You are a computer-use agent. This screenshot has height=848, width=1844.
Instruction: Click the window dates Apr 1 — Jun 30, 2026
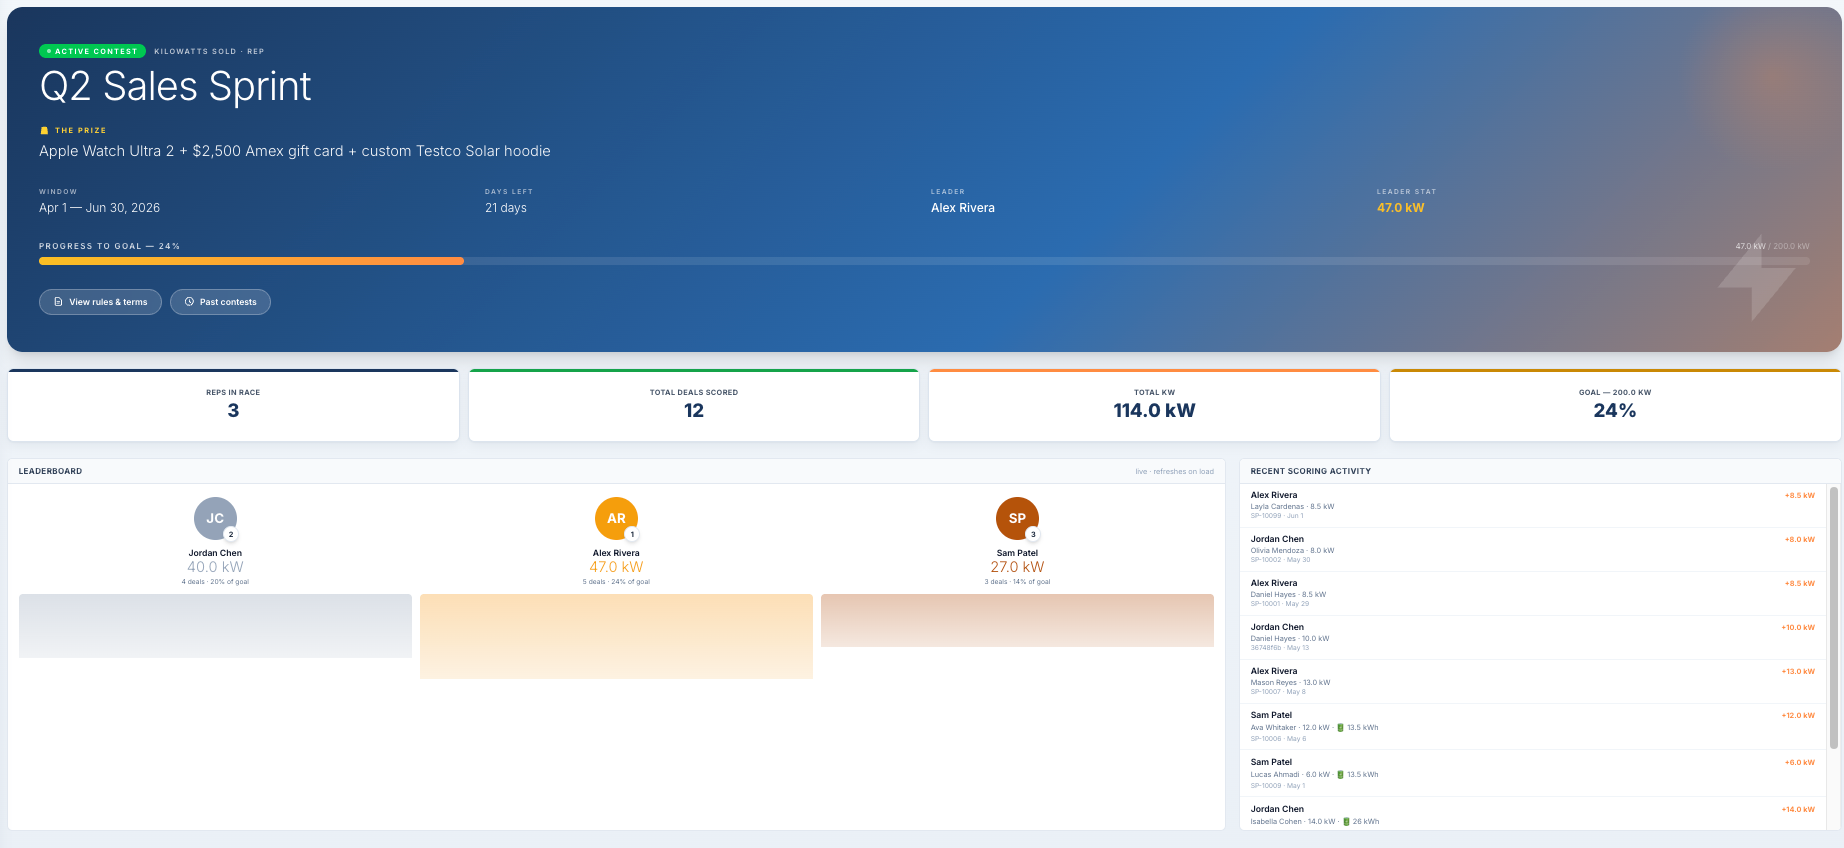pyautogui.click(x=100, y=208)
